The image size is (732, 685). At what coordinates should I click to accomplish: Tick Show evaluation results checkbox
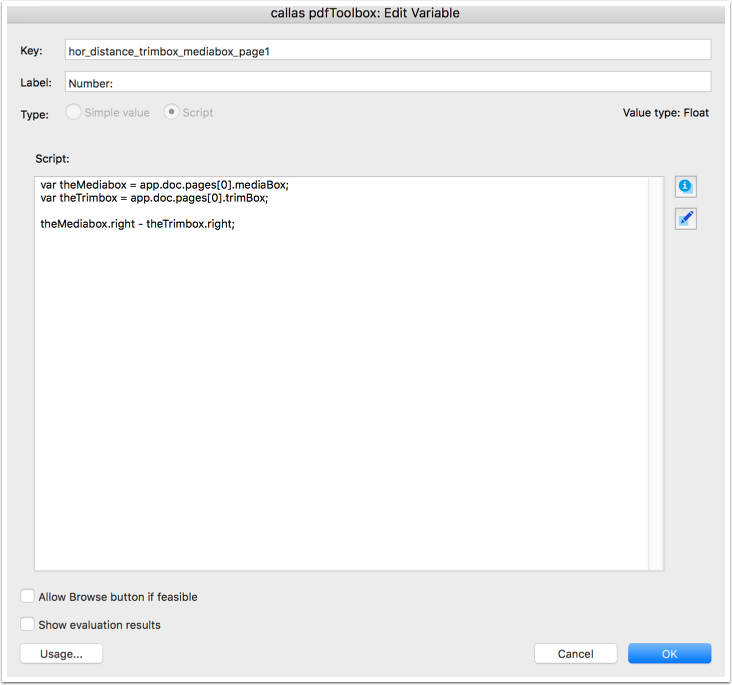click(28, 624)
